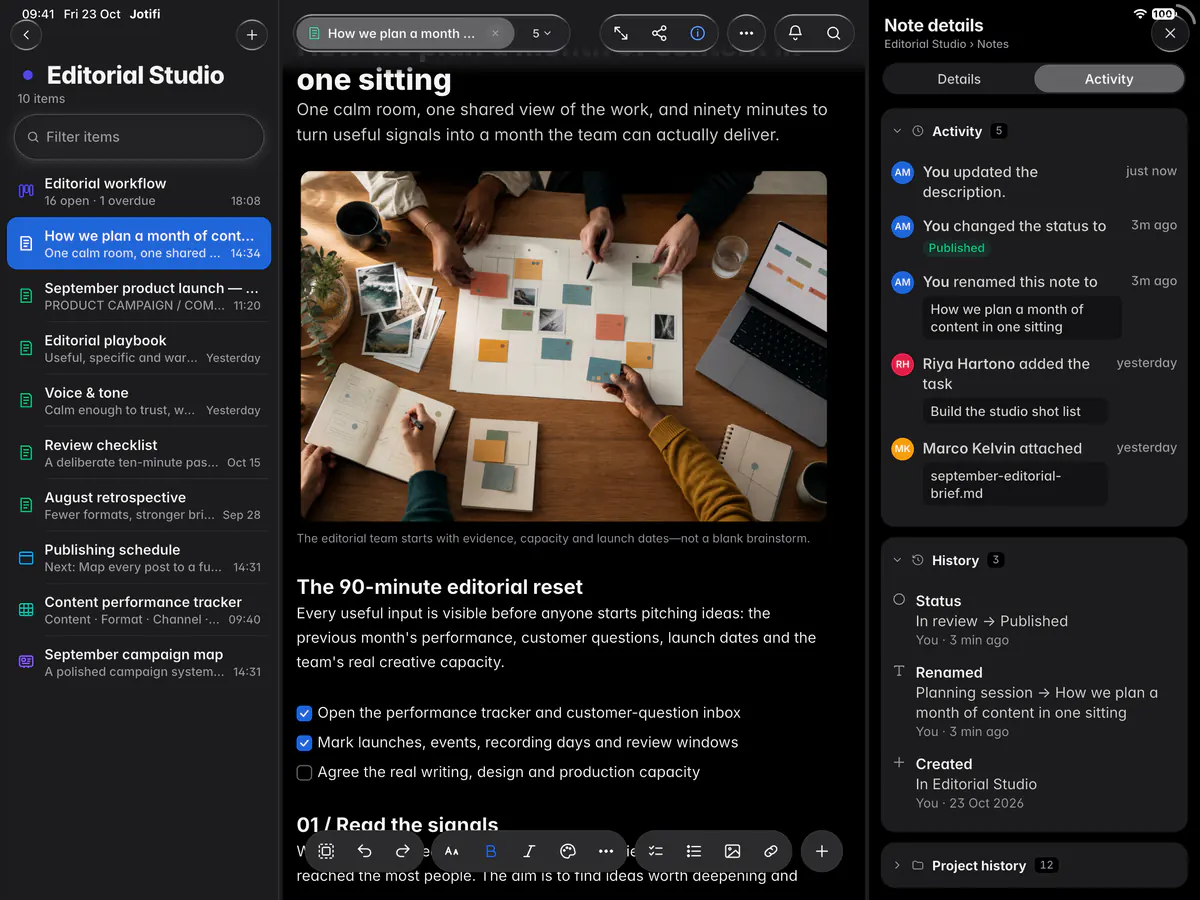Image resolution: width=1200 pixels, height=900 pixels.
Task: Open notifications bell
Action: pyautogui.click(x=795, y=33)
